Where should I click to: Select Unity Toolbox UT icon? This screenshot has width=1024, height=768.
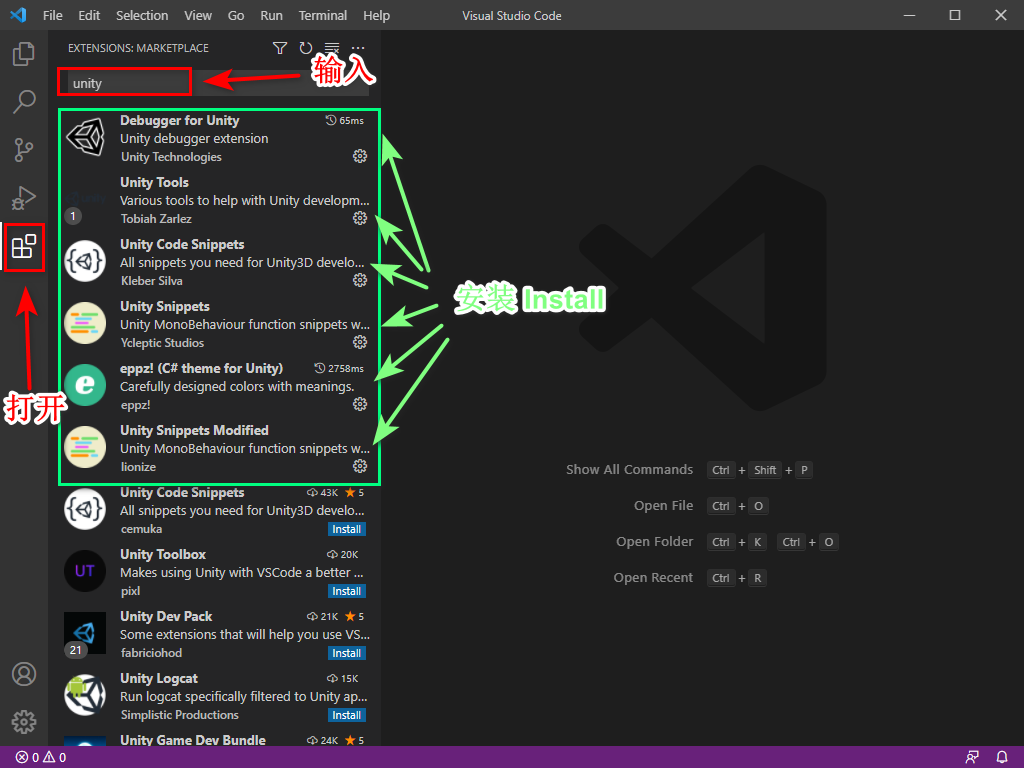pos(85,571)
